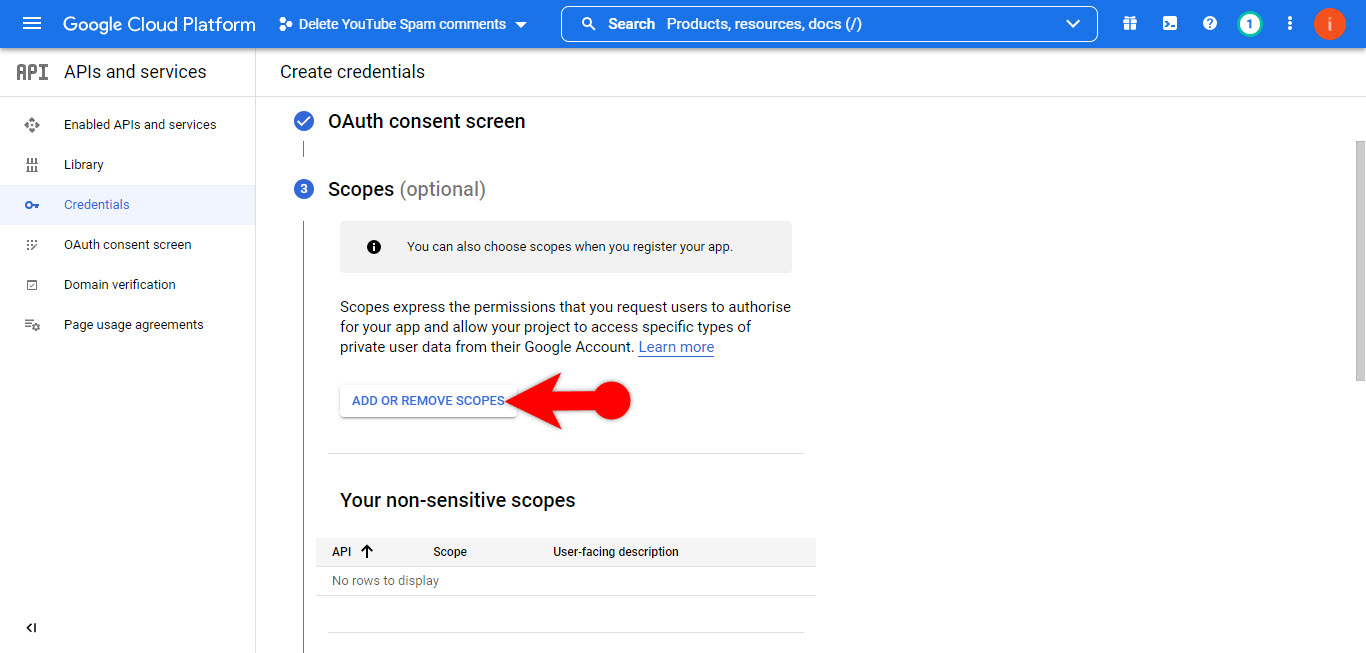Image resolution: width=1366 pixels, height=653 pixels.
Task: Click the No rows to display text
Action: (x=385, y=581)
